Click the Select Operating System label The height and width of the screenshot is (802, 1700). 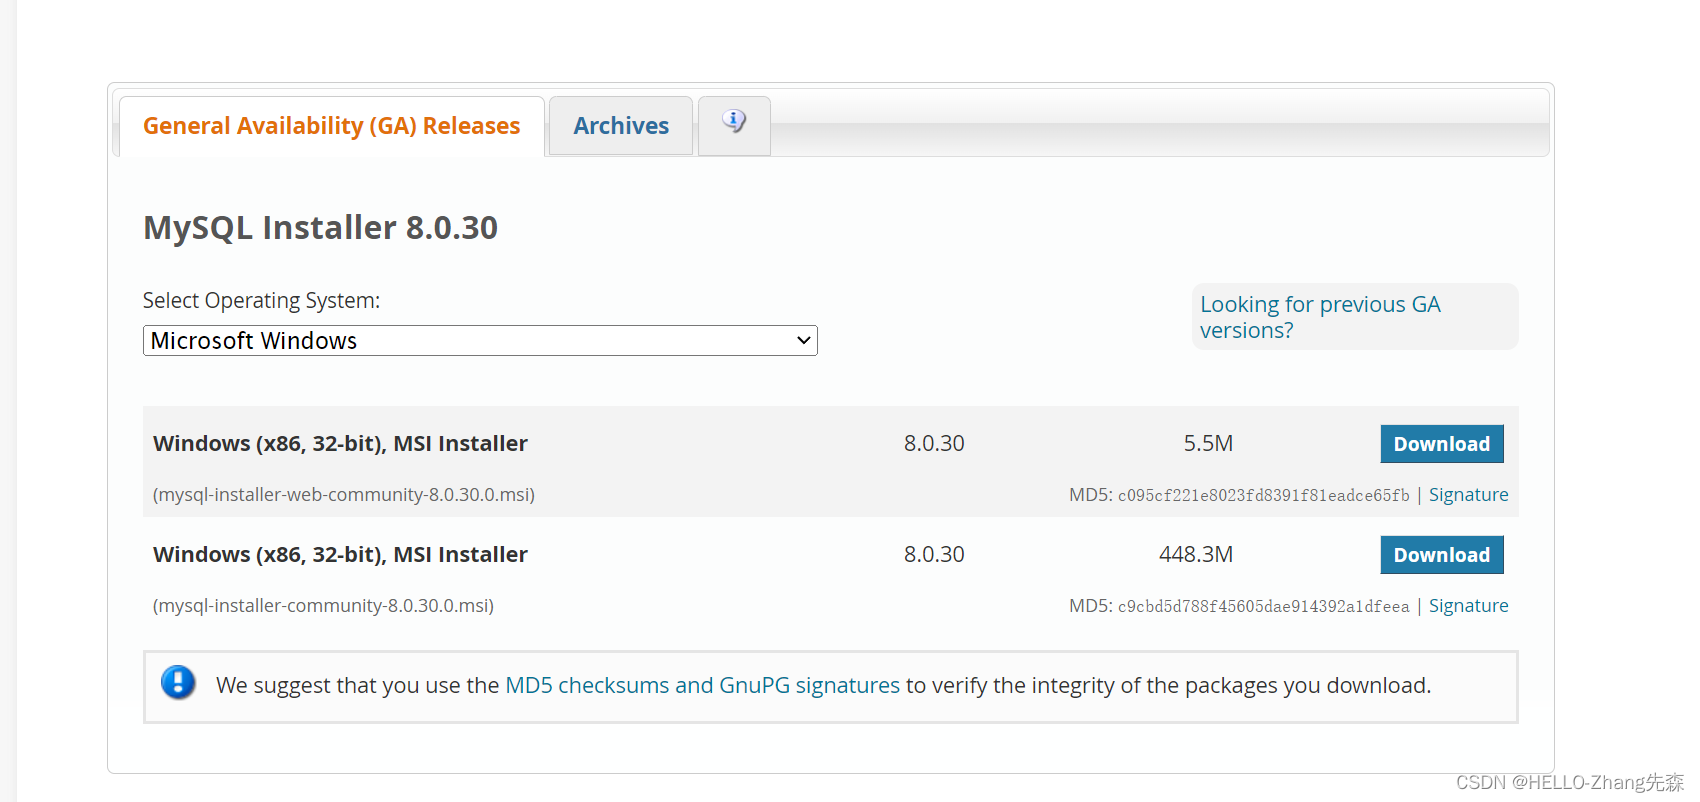[x=261, y=301]
